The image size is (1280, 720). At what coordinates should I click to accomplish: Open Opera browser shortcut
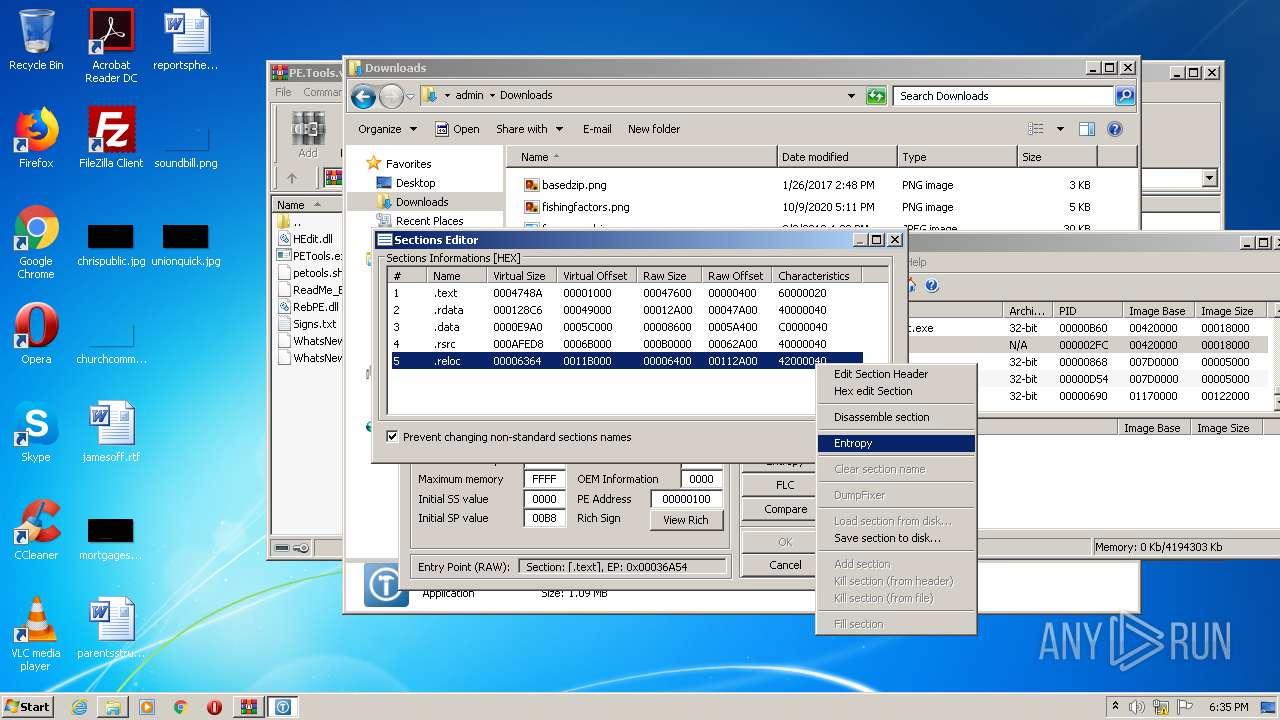click(x=36, y=334)
